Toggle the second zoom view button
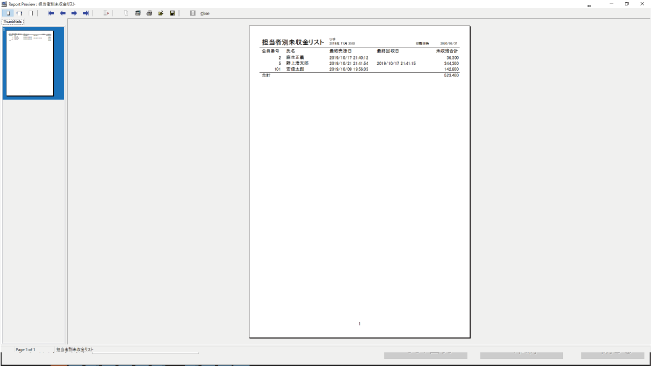 (20, 13)
